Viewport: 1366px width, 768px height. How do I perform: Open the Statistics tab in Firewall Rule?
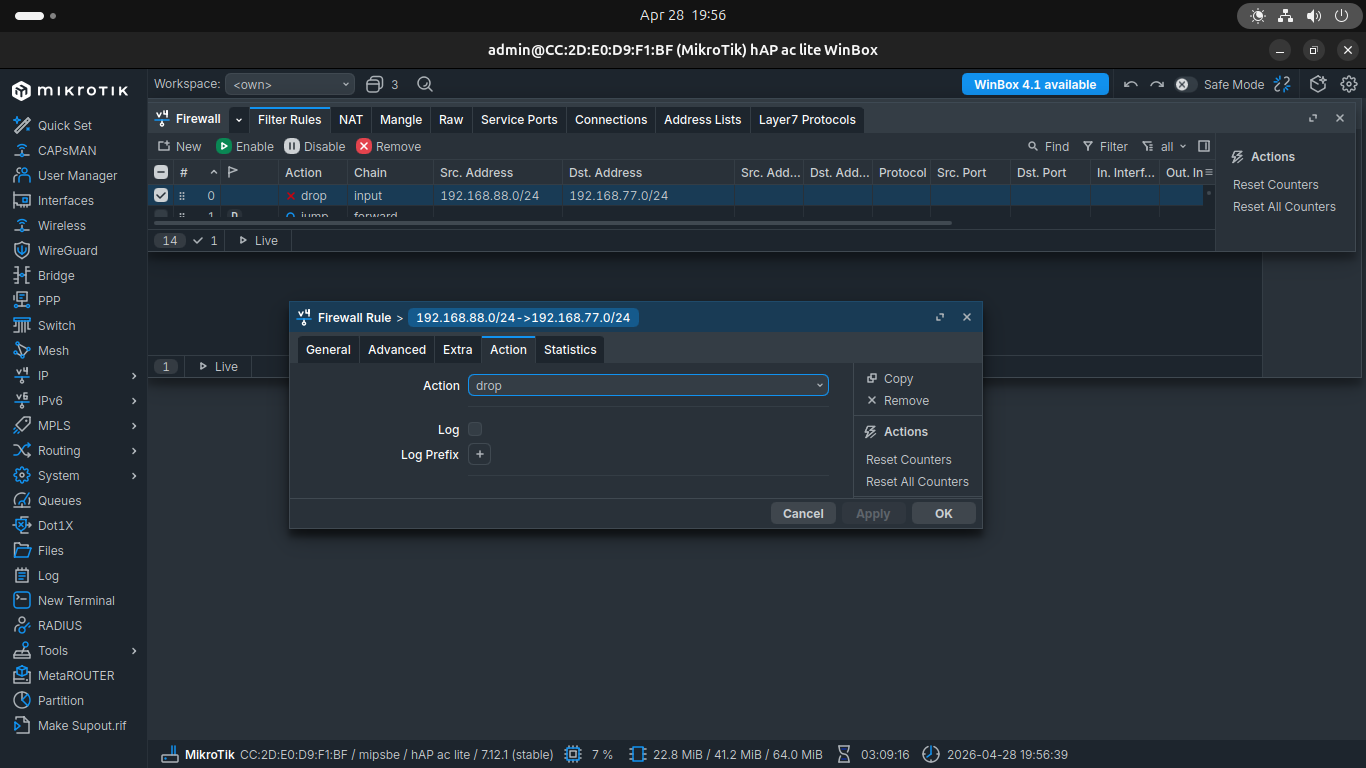pos(570,349)
